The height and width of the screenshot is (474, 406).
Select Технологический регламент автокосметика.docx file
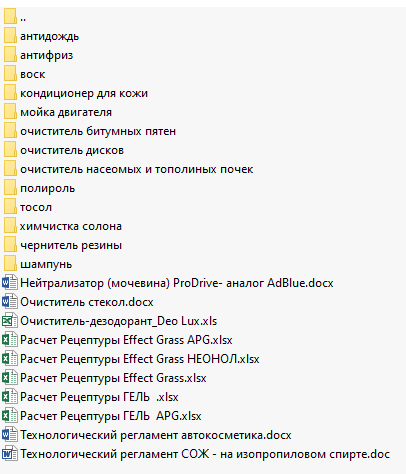tap(156, 435)
